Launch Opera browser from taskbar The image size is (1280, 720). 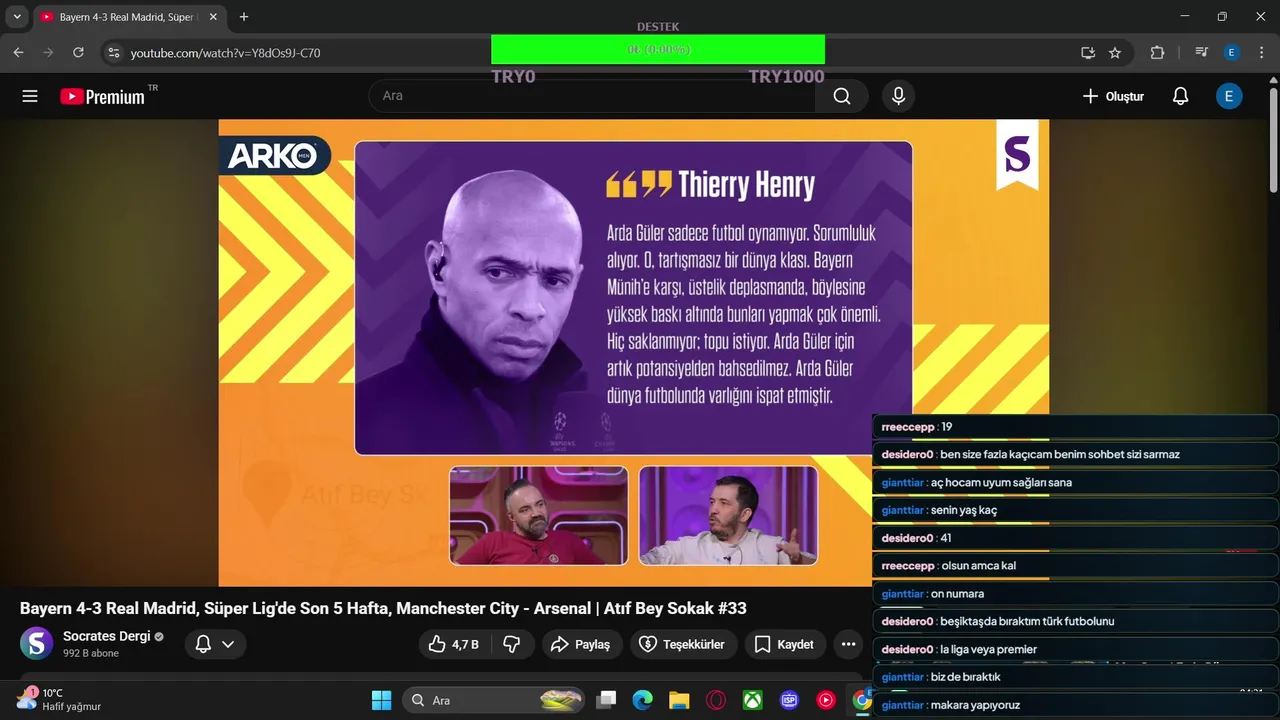[716, 700]
